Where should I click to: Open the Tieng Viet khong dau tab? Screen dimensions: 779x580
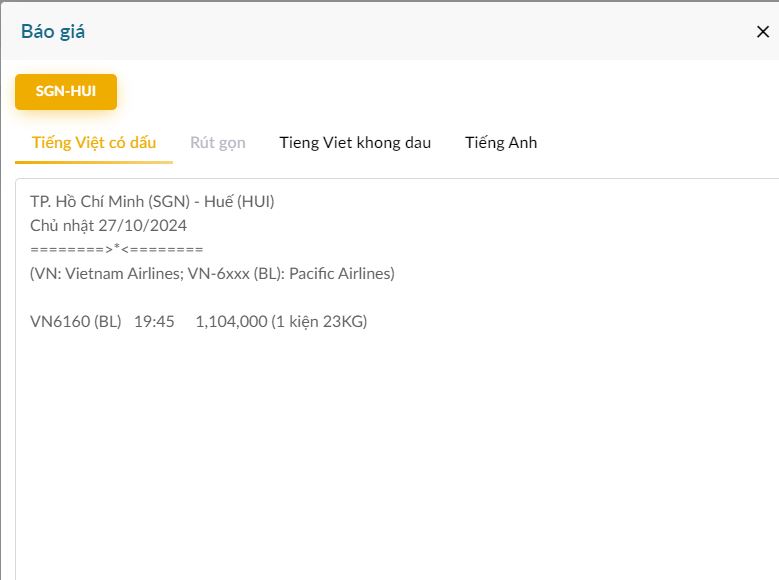(x=355, y=142)
